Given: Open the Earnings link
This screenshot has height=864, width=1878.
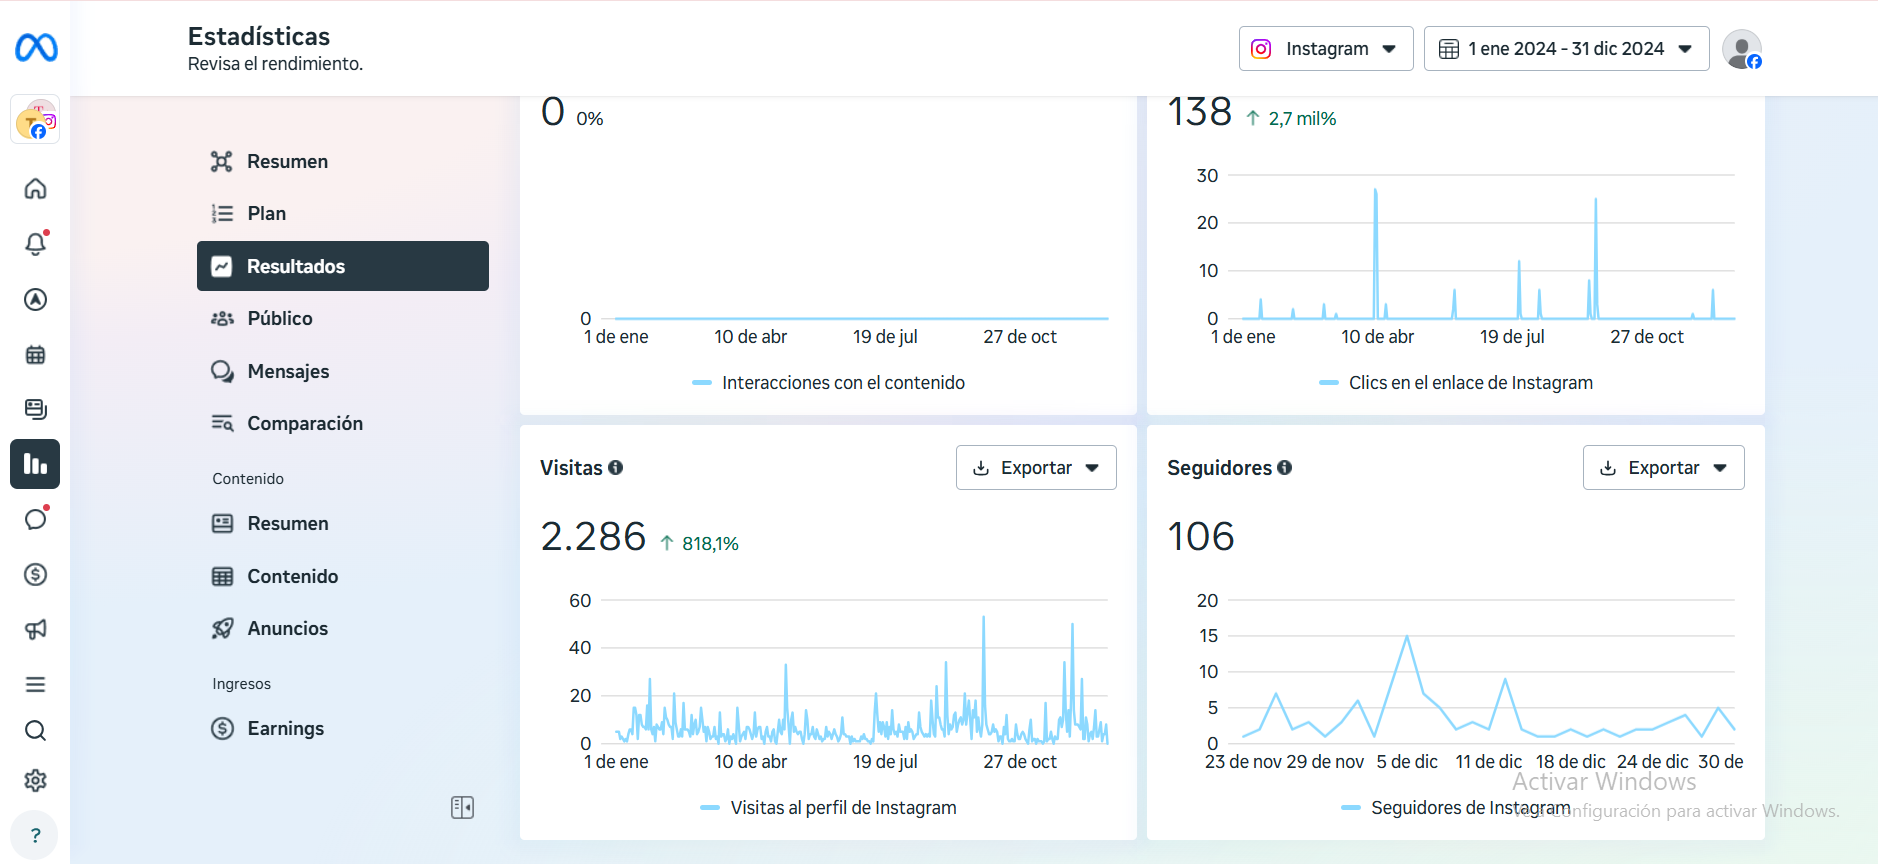Looking at the screenshot, I should (285, 729).
